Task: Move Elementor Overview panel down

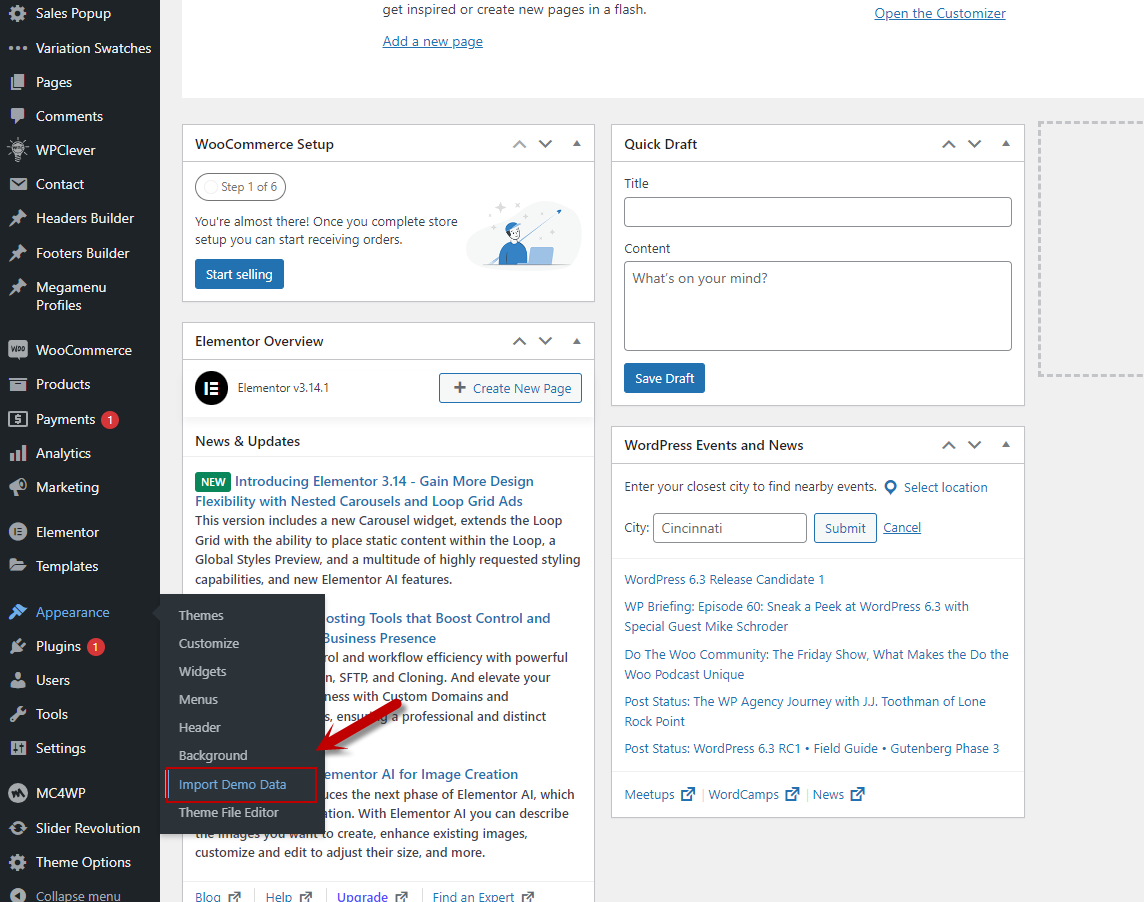Action: point(545,341)
